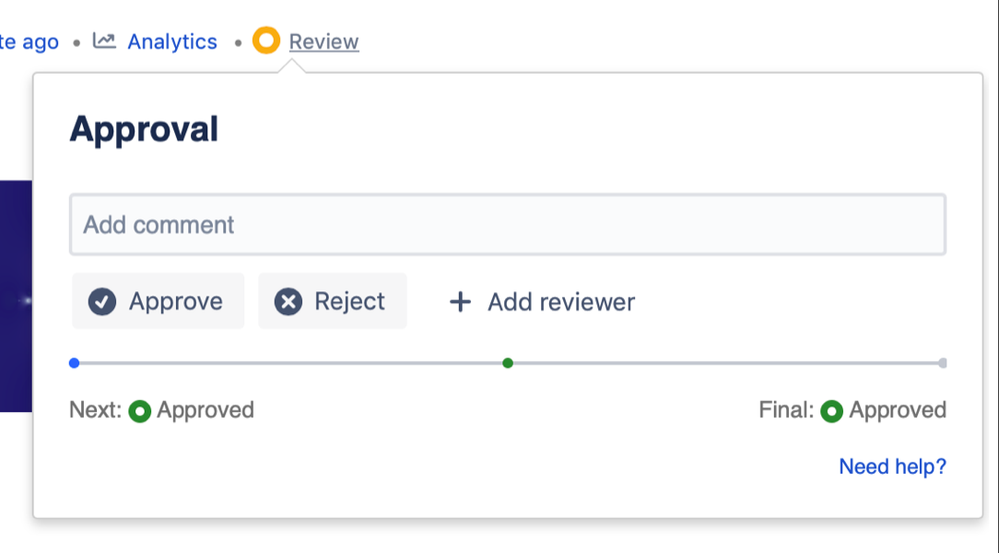Screen dimensions: 999x553
Task: Click the blue starting dot on workflow timeline
Action: pos(74,363)
